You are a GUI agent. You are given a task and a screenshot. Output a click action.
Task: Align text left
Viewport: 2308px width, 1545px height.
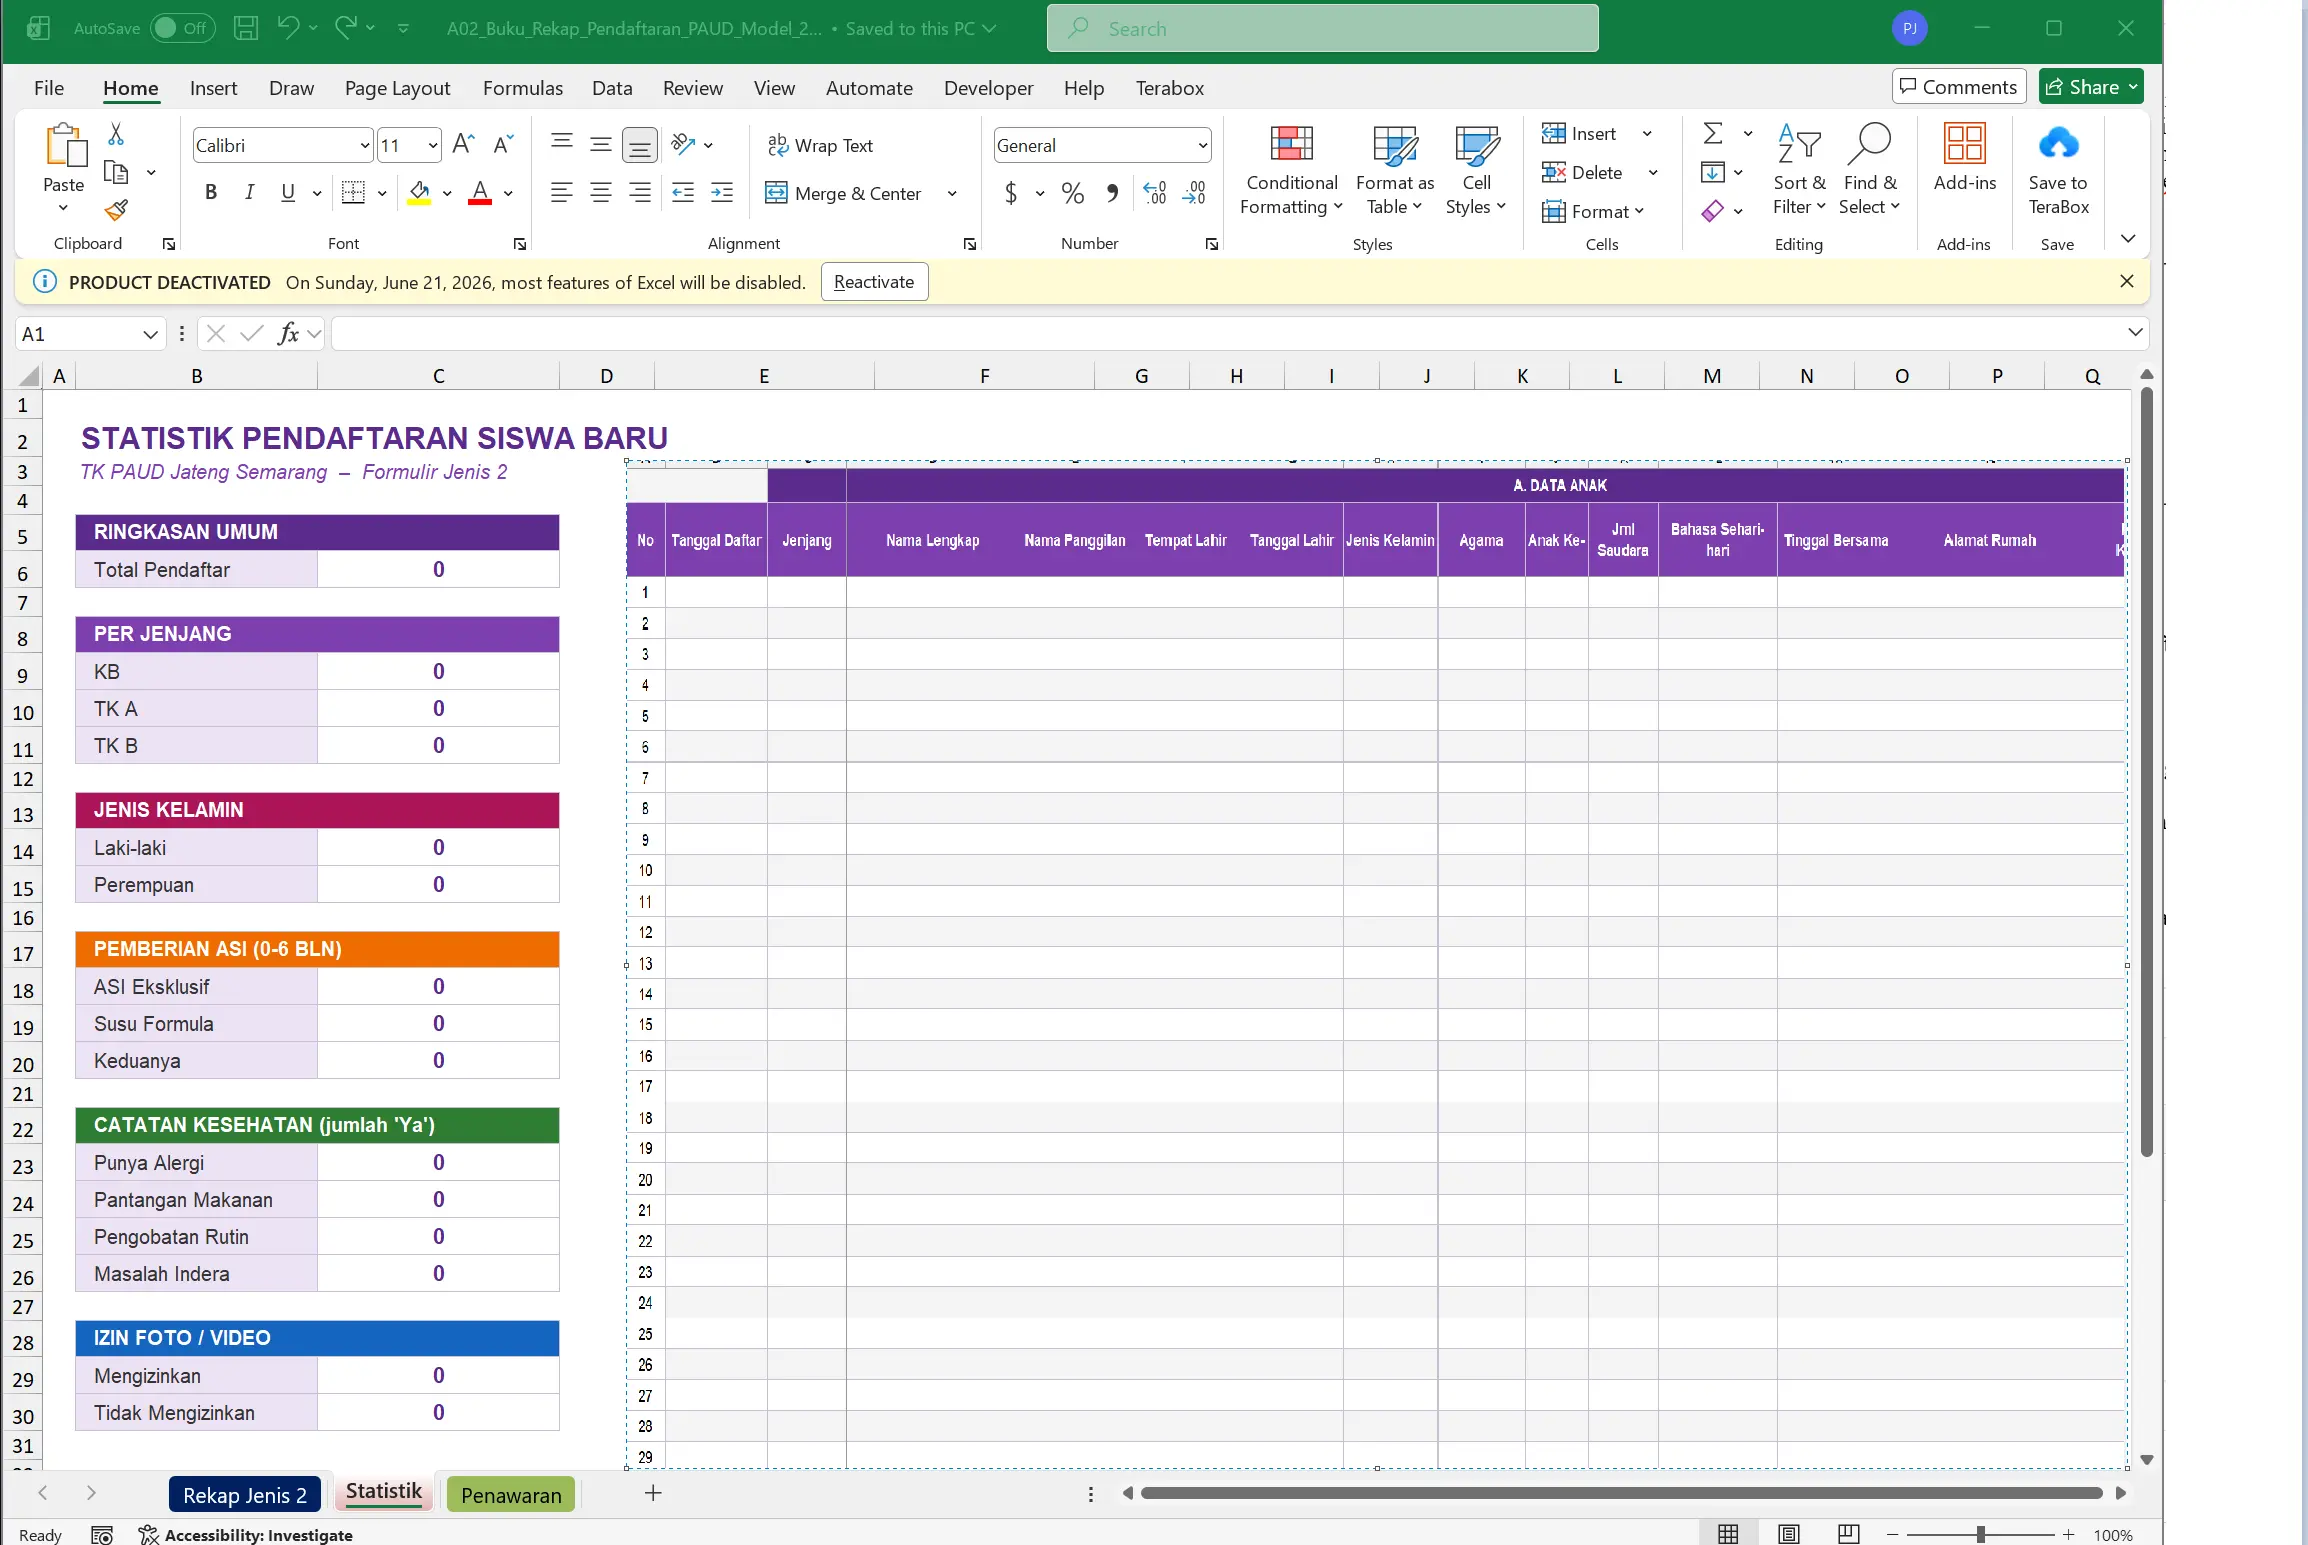coord(562,193)
